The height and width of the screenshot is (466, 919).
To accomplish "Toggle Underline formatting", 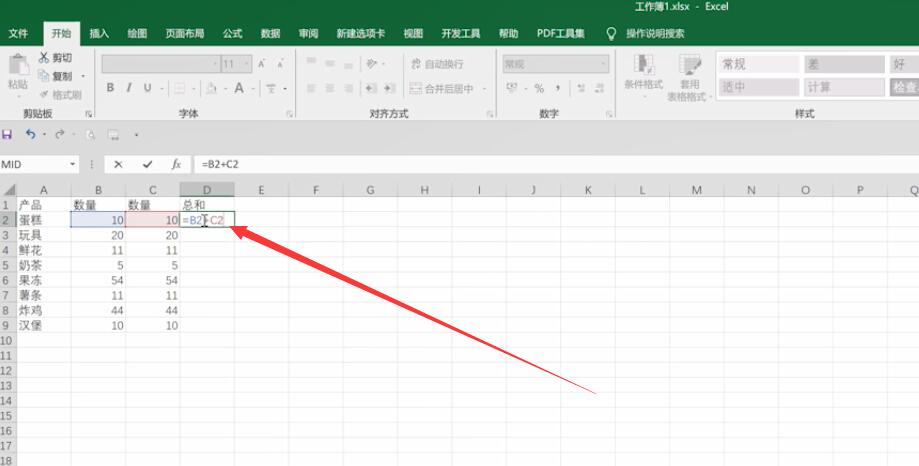I will 147,88.
